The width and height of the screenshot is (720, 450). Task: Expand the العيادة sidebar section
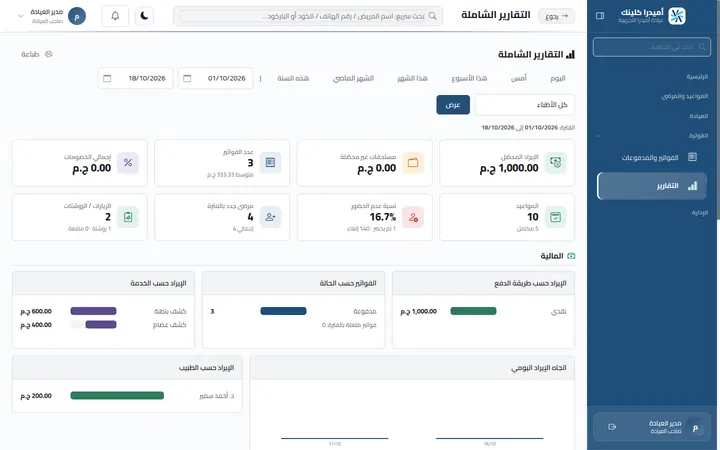pos(698,116)
